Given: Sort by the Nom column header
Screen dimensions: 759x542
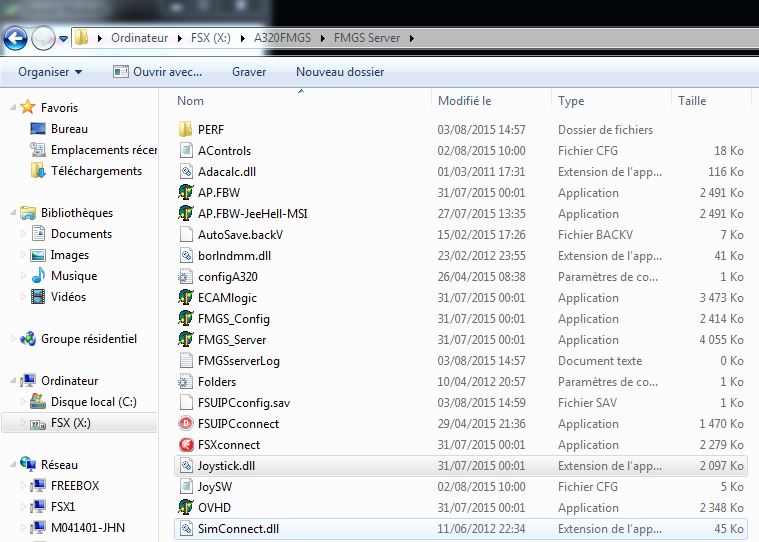Looking at the screenshot, I should [x=190, y=101].
